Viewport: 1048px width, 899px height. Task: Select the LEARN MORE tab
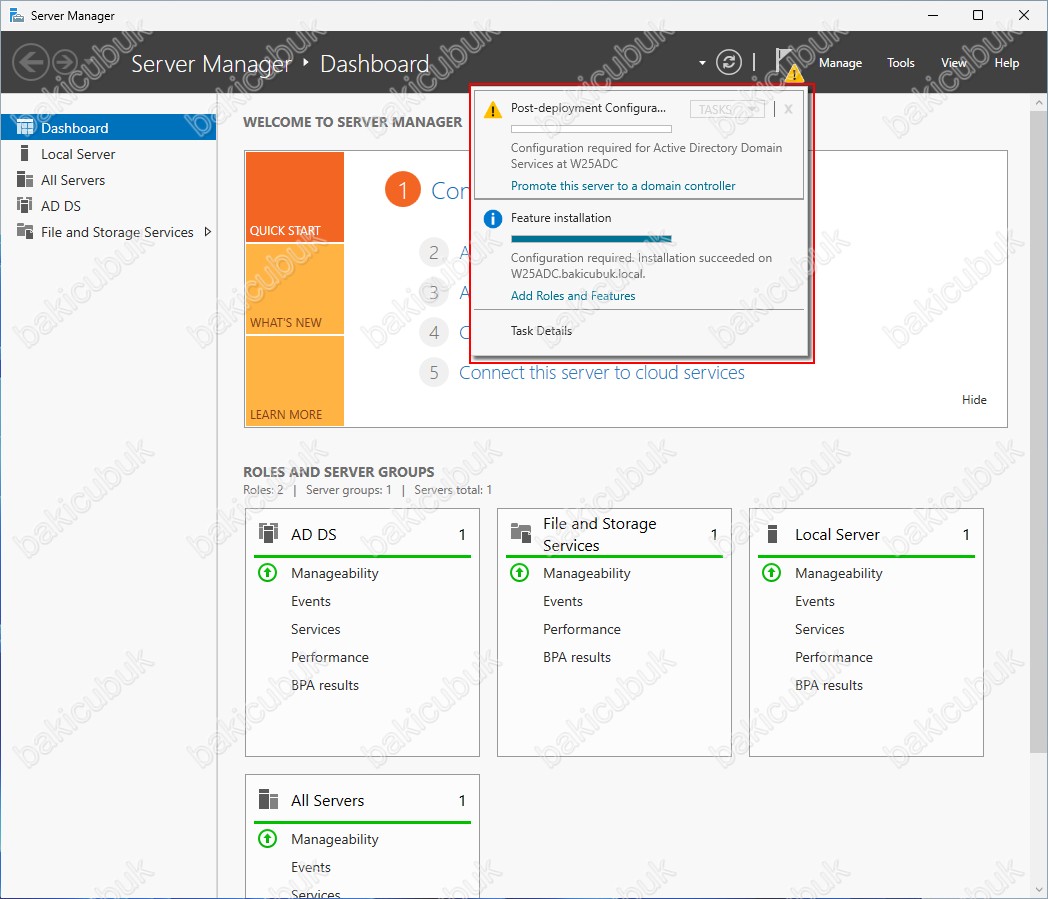pos(295,381)
